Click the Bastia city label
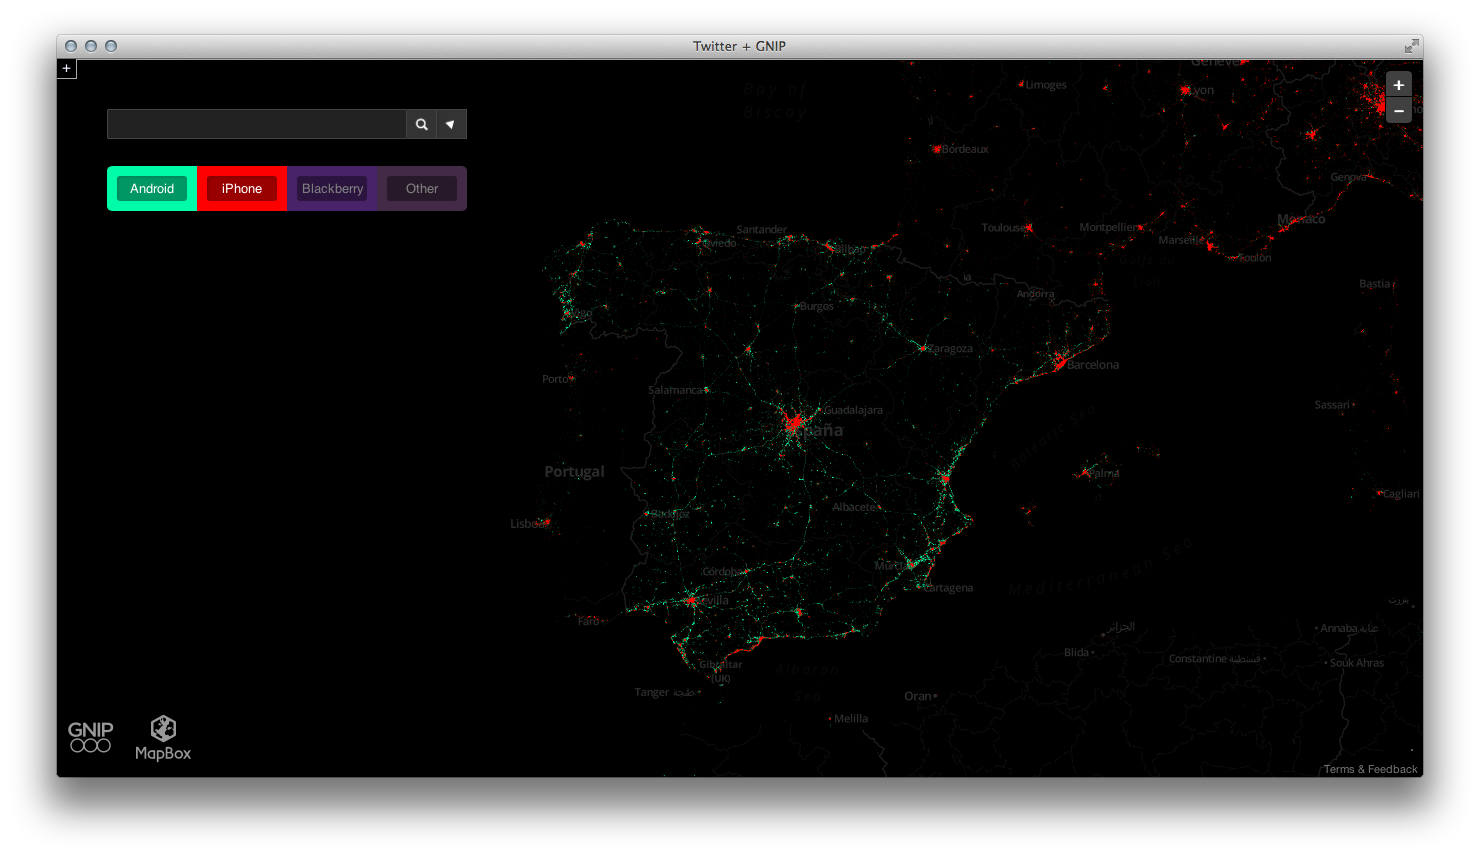Viewport: 1480px width, 856px height. 1374,284
